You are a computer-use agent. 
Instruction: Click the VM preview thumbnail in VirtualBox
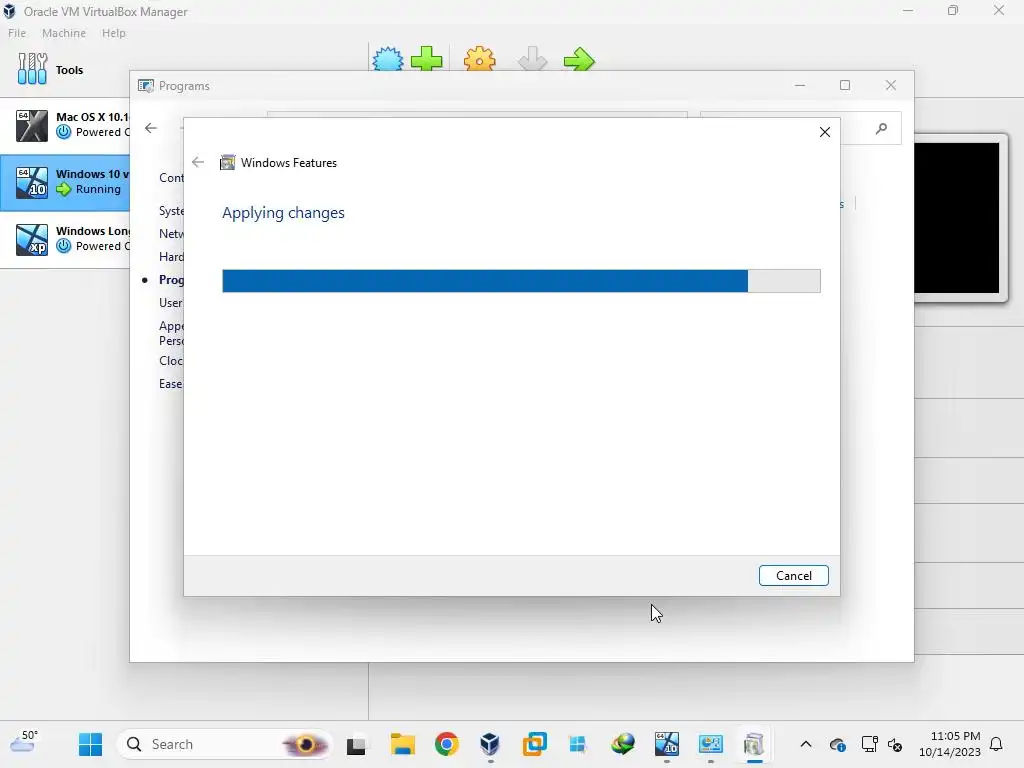957,217
